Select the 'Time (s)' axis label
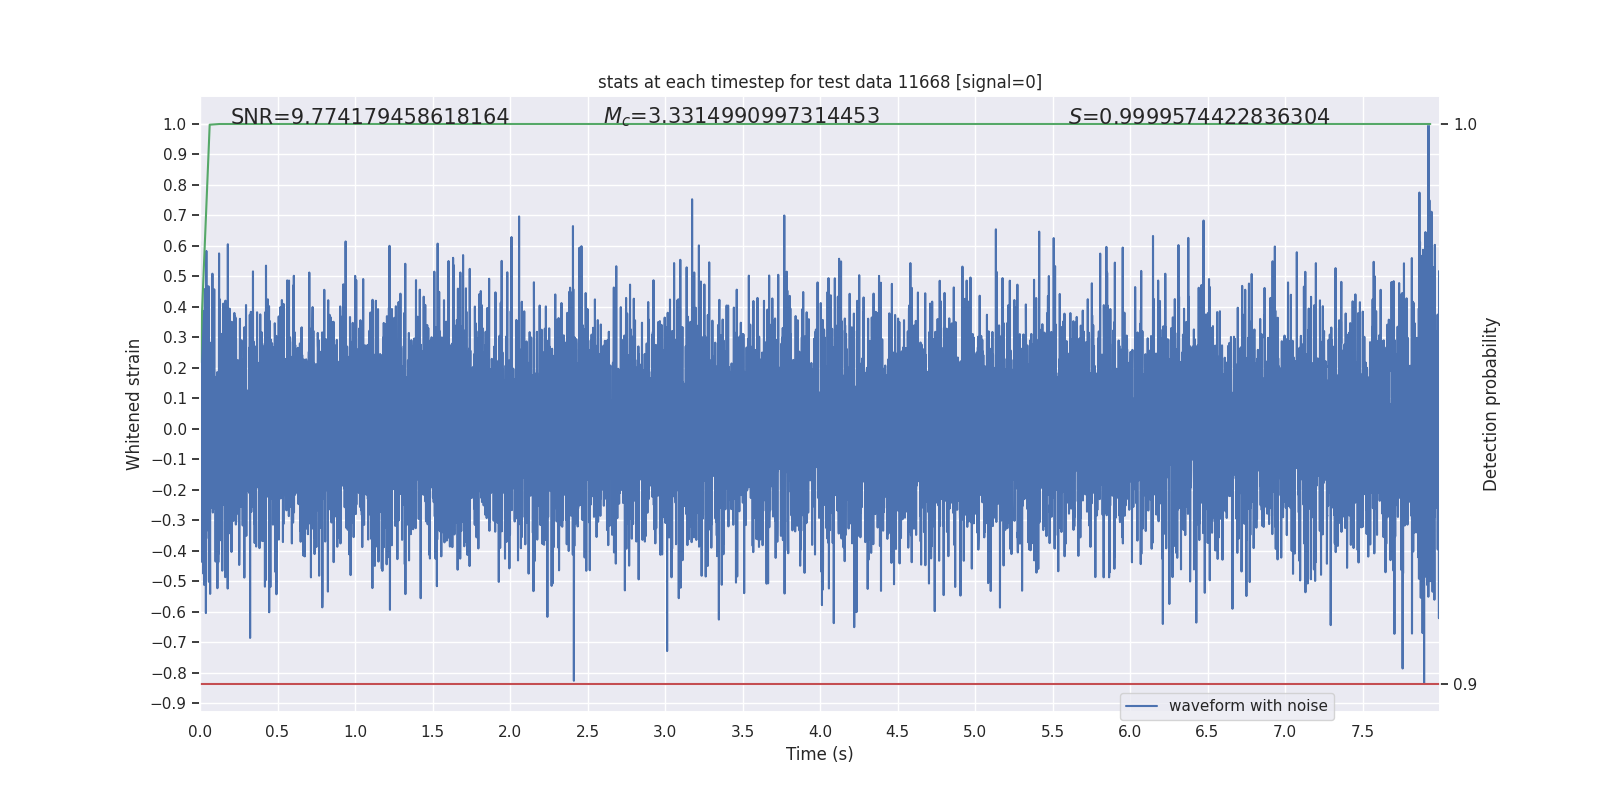The height and width of the screenshot is (800, 1600). tap(820, 754)
